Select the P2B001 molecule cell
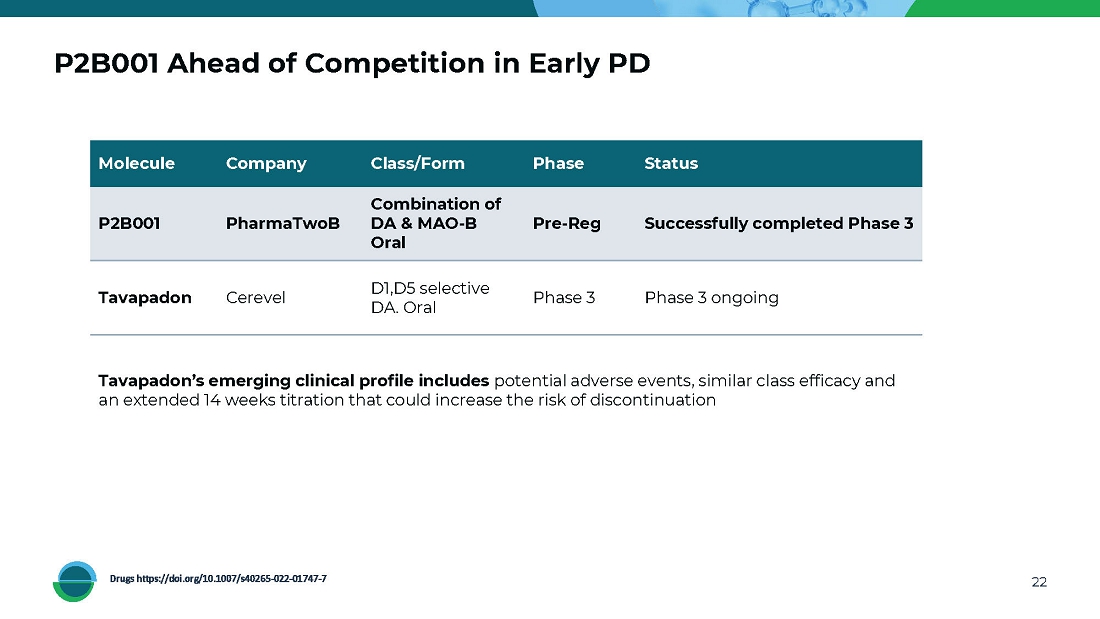 129,223
